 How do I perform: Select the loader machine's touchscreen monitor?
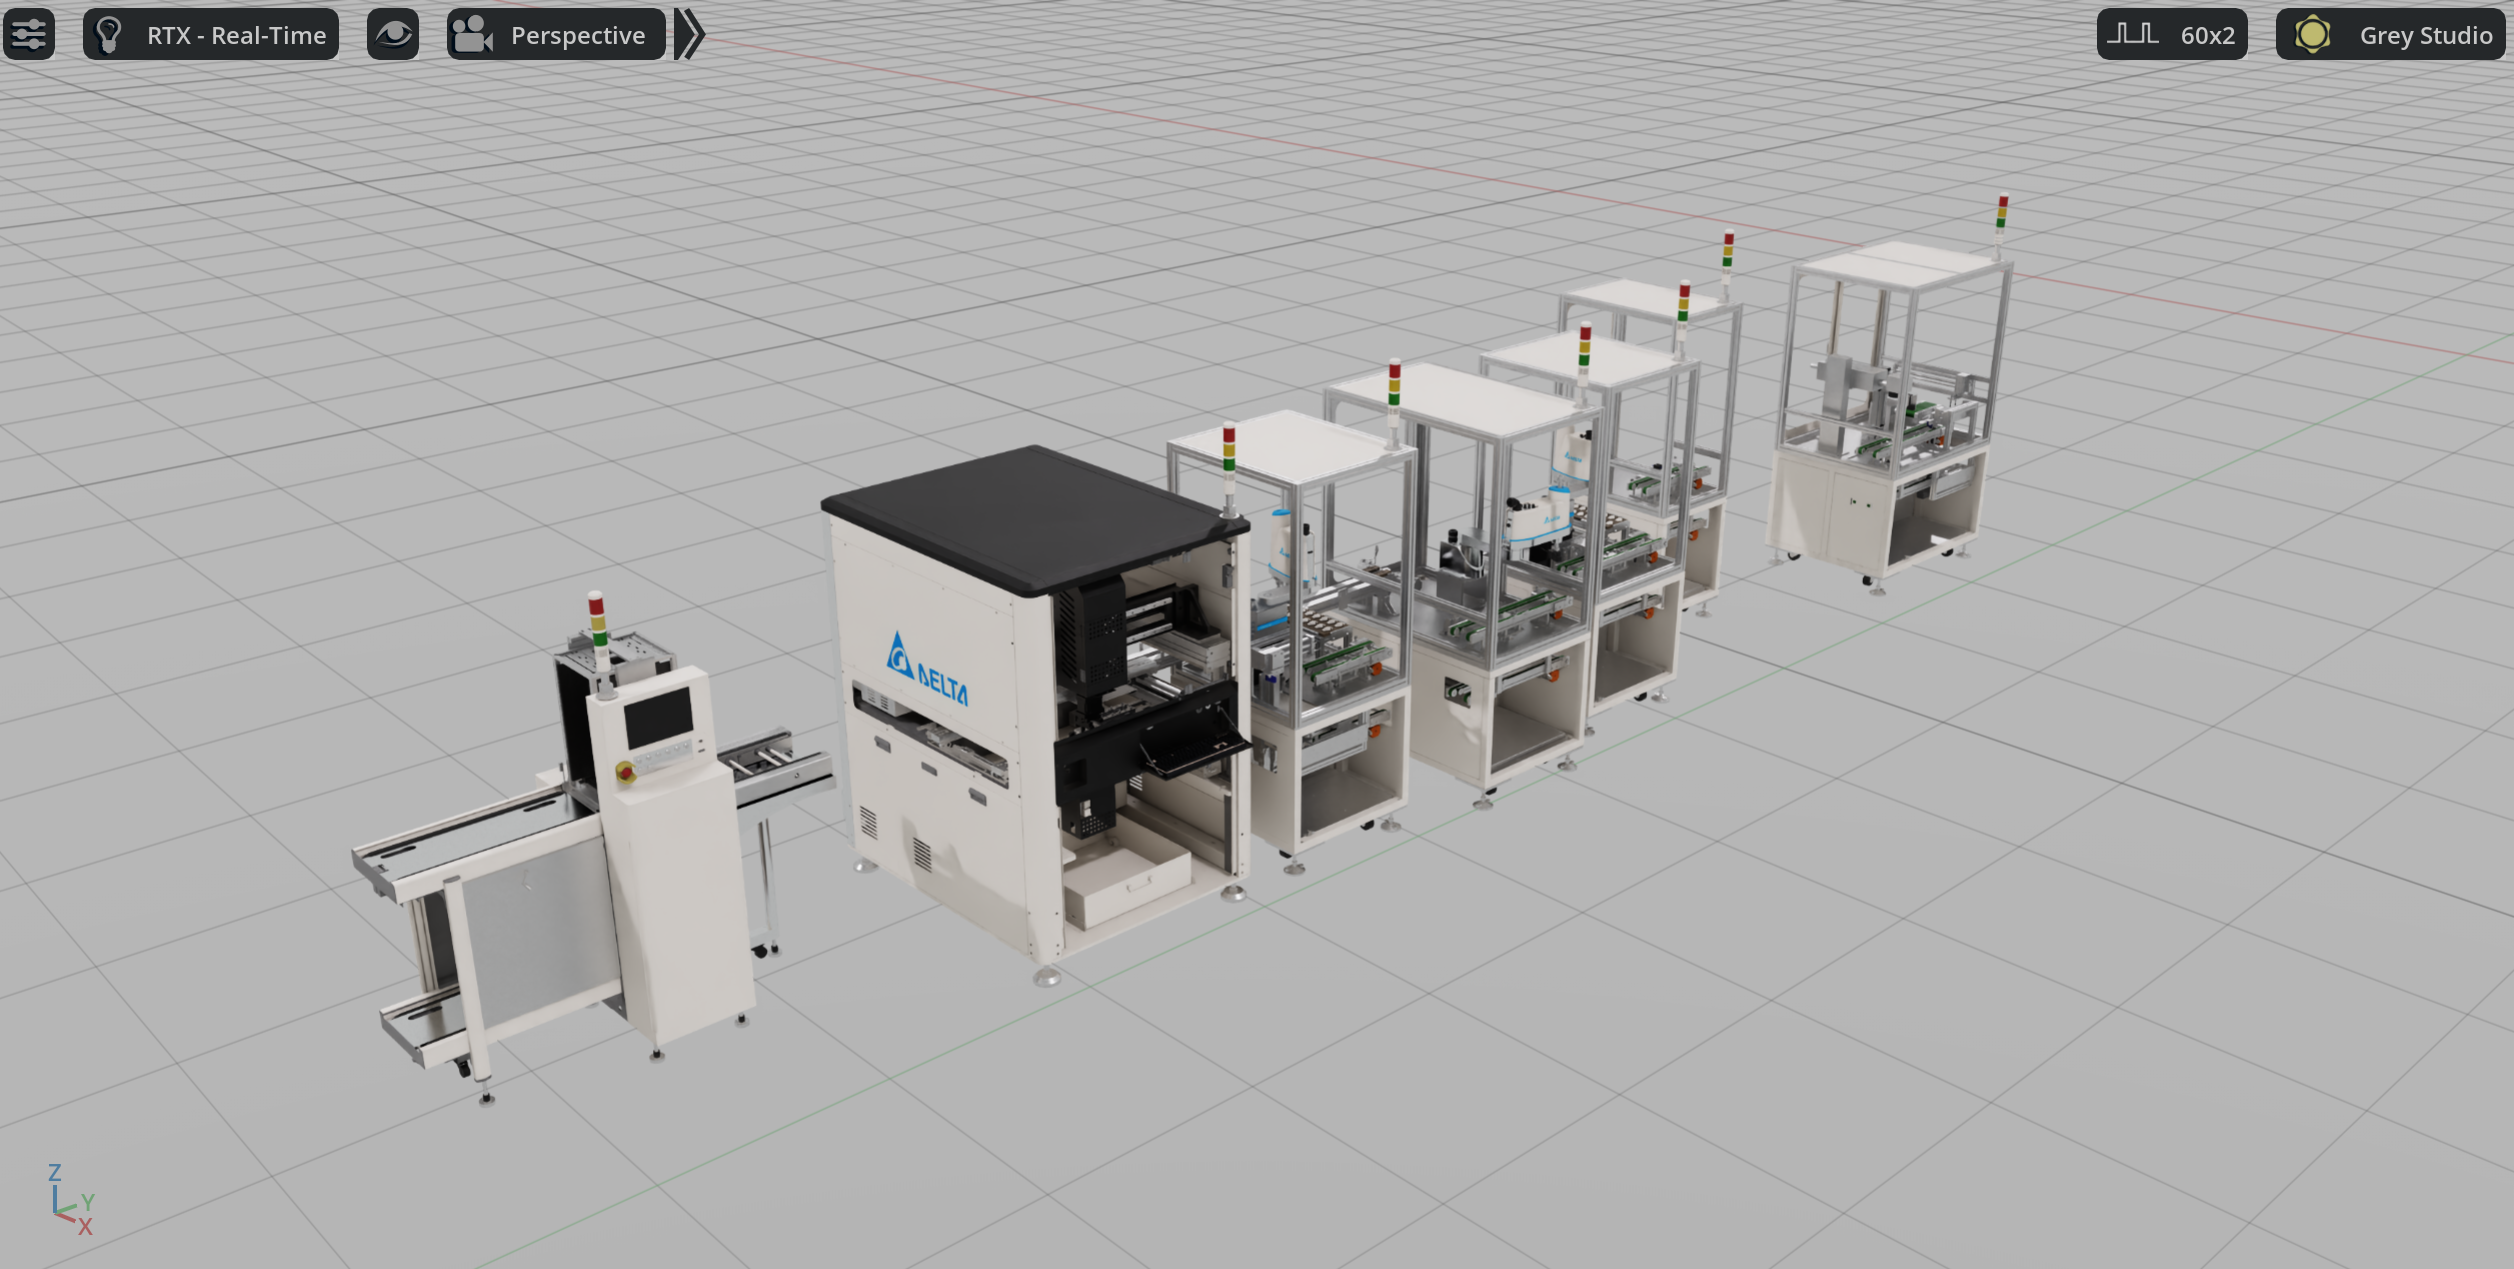click(658, 717)
